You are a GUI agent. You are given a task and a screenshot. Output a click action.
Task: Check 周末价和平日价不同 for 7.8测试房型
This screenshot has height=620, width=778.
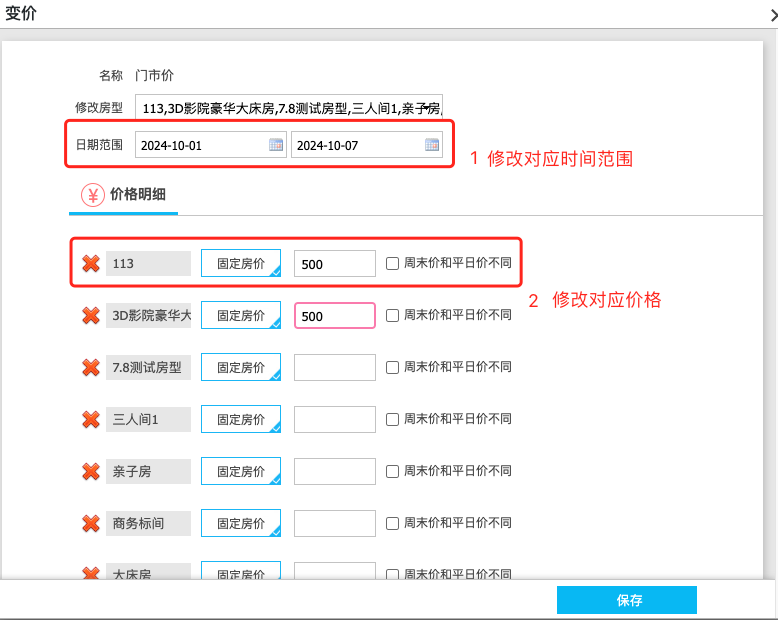tap(392, 368)
